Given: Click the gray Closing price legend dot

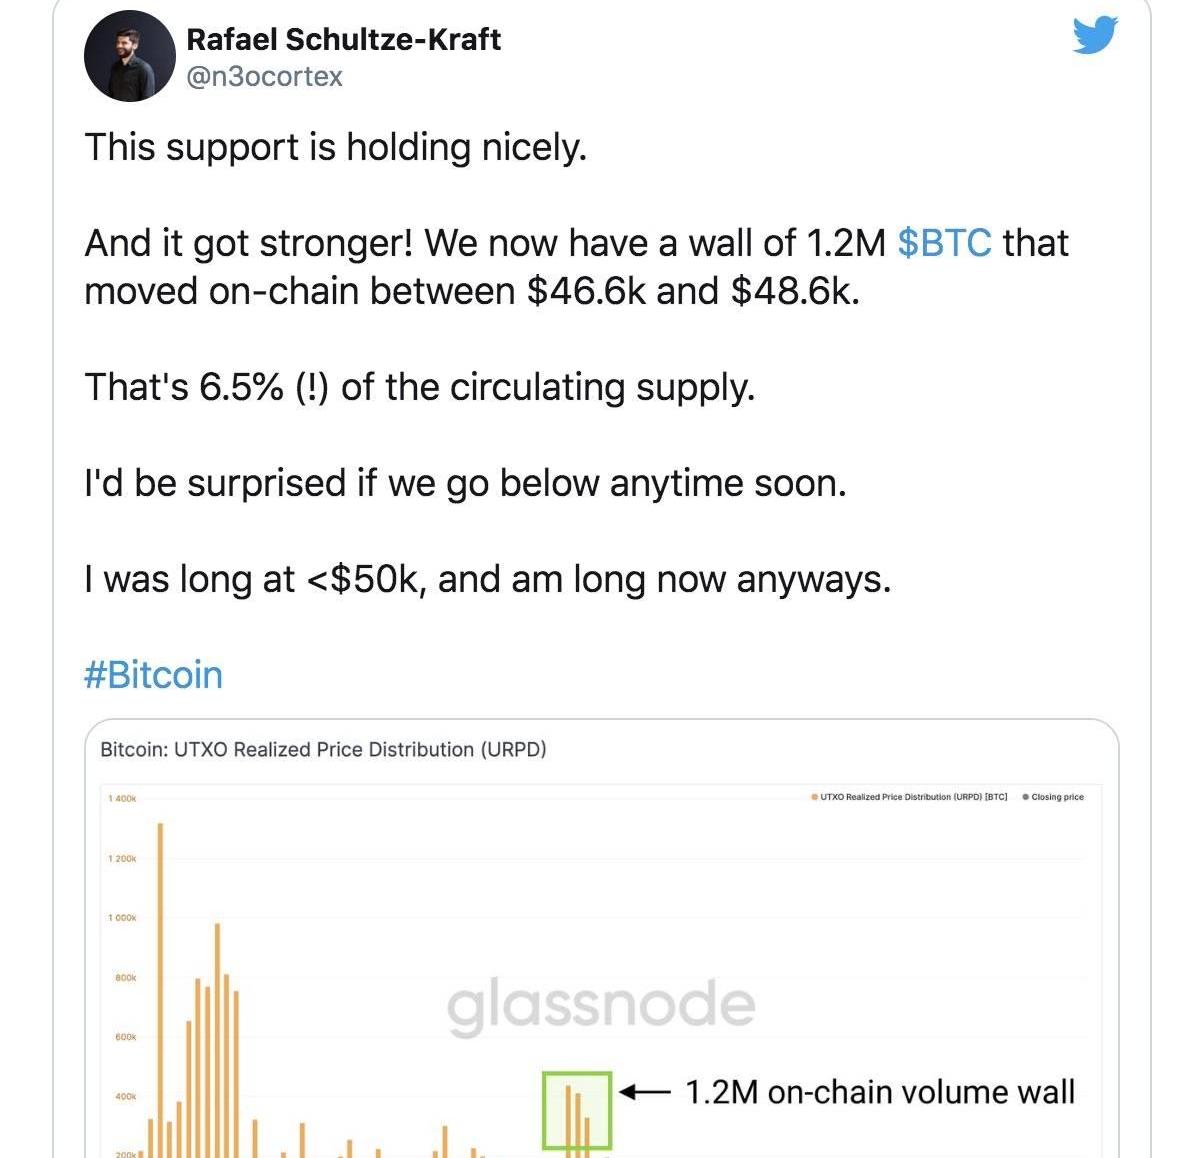Looking at the screenshot, I should 1026,797.
